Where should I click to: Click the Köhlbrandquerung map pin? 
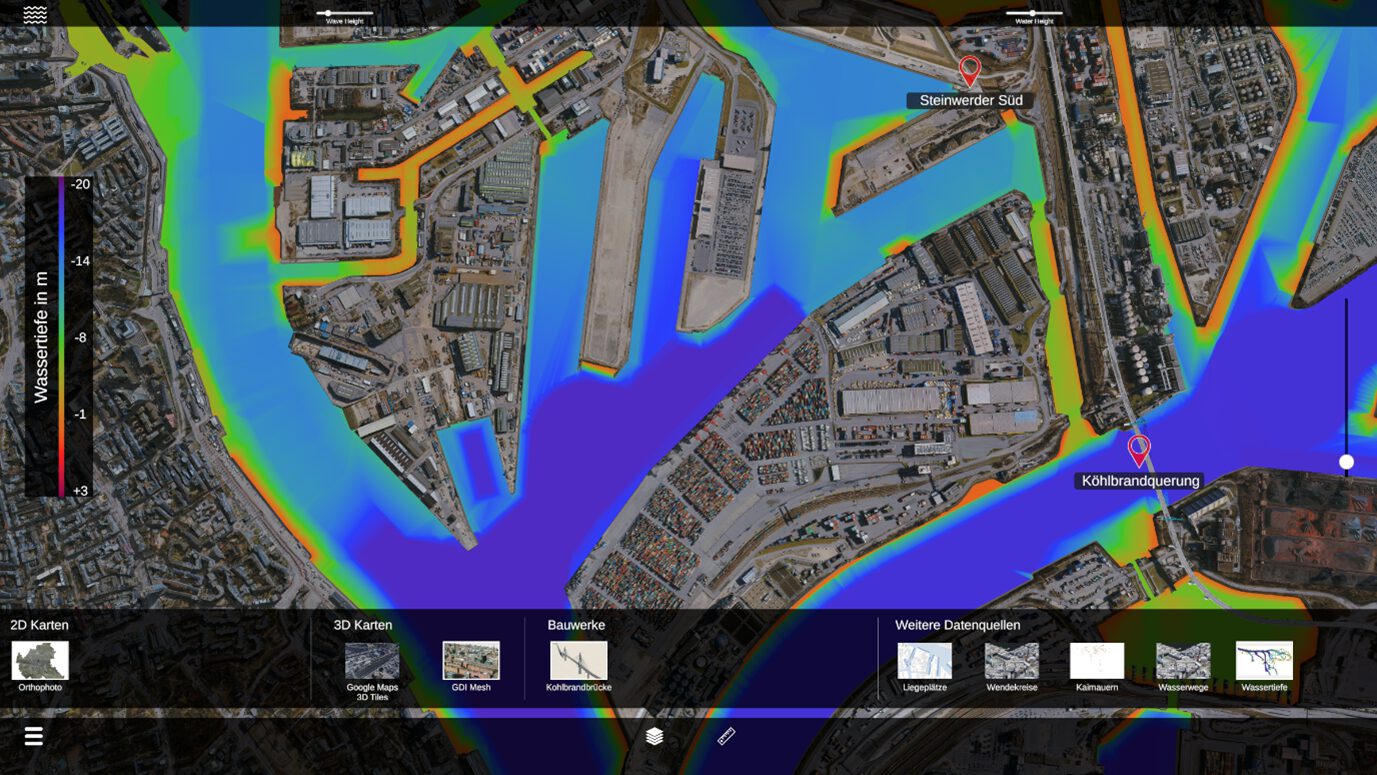(x=1138, y=450)
